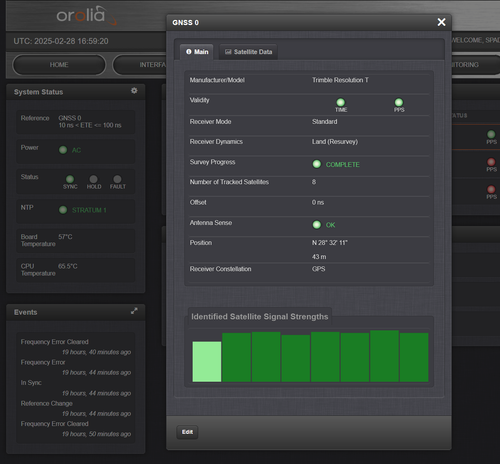
Task: Select the Main tab
Action: pos(197,52)
